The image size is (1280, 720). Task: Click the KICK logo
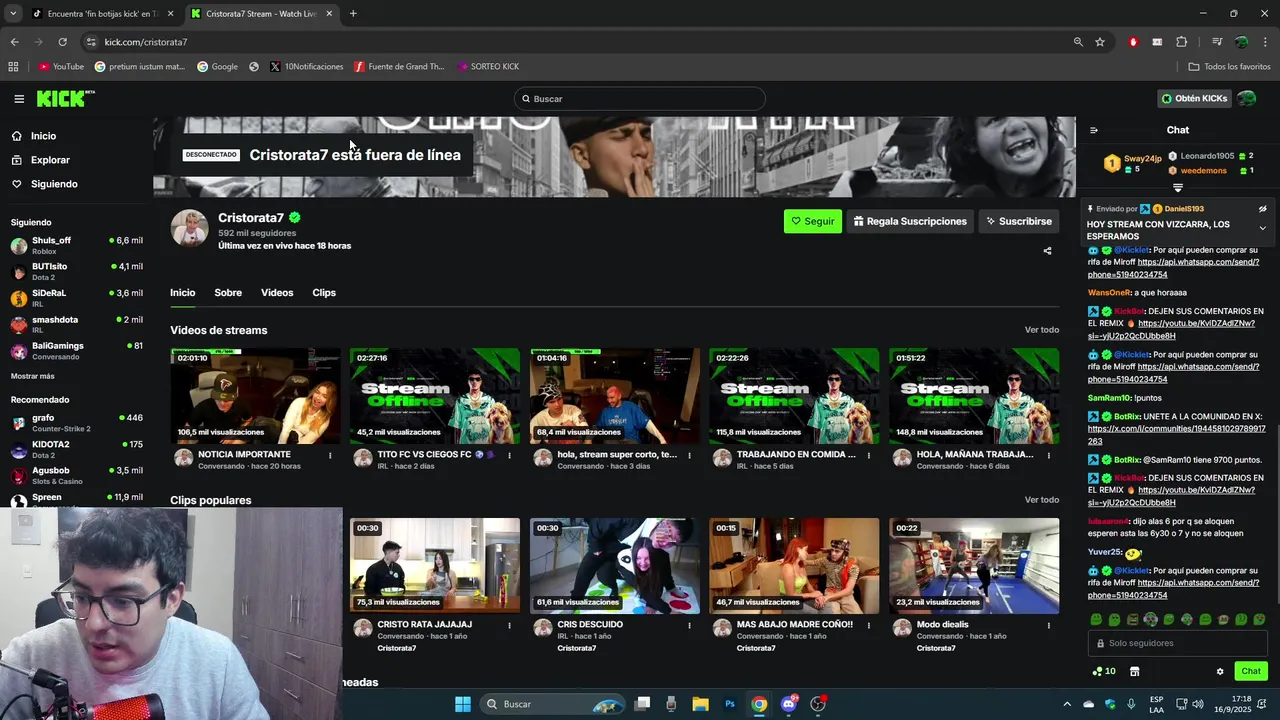[65, 98]
